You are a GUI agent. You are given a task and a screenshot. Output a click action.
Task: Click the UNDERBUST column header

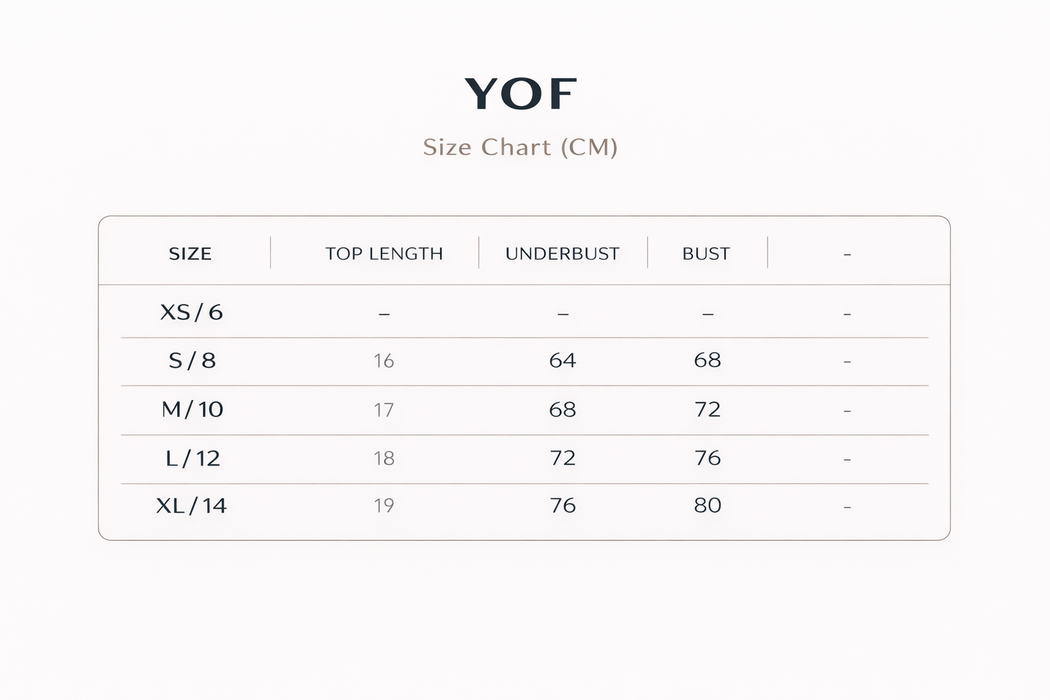click(562, 254)
